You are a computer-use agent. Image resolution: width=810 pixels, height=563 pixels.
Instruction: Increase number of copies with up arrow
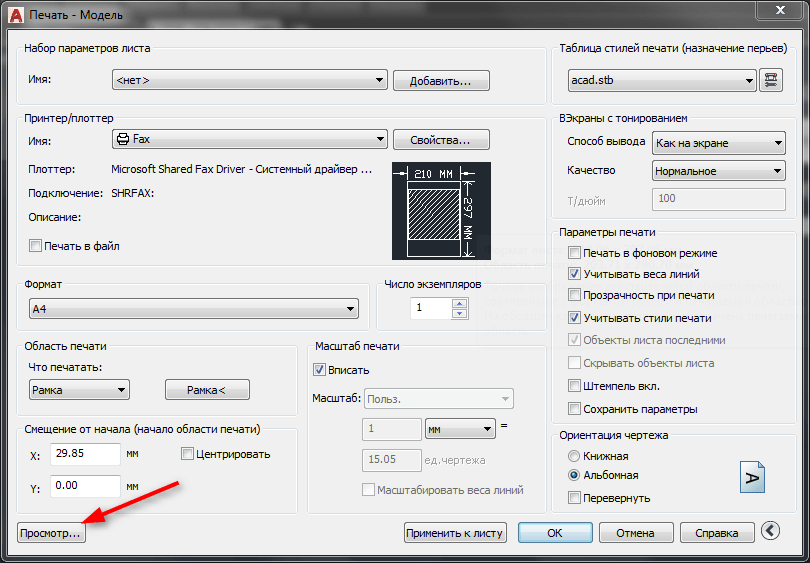pos(460,303)
